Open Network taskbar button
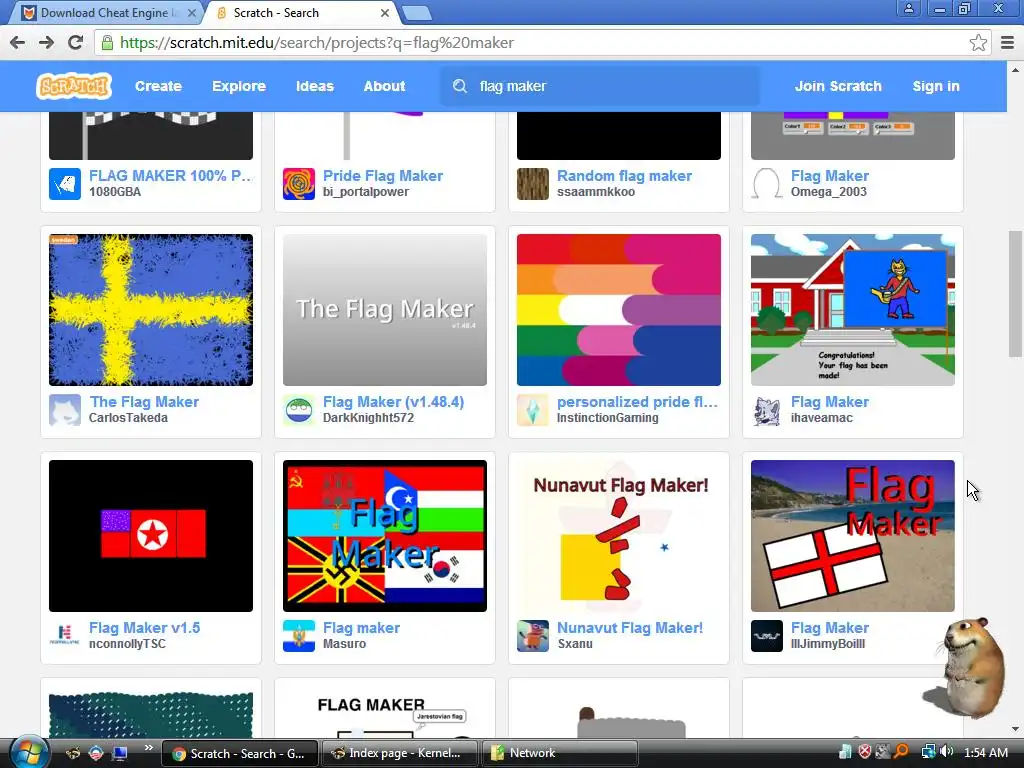This screenshot has height=768, width=1024. click(560, 753)
